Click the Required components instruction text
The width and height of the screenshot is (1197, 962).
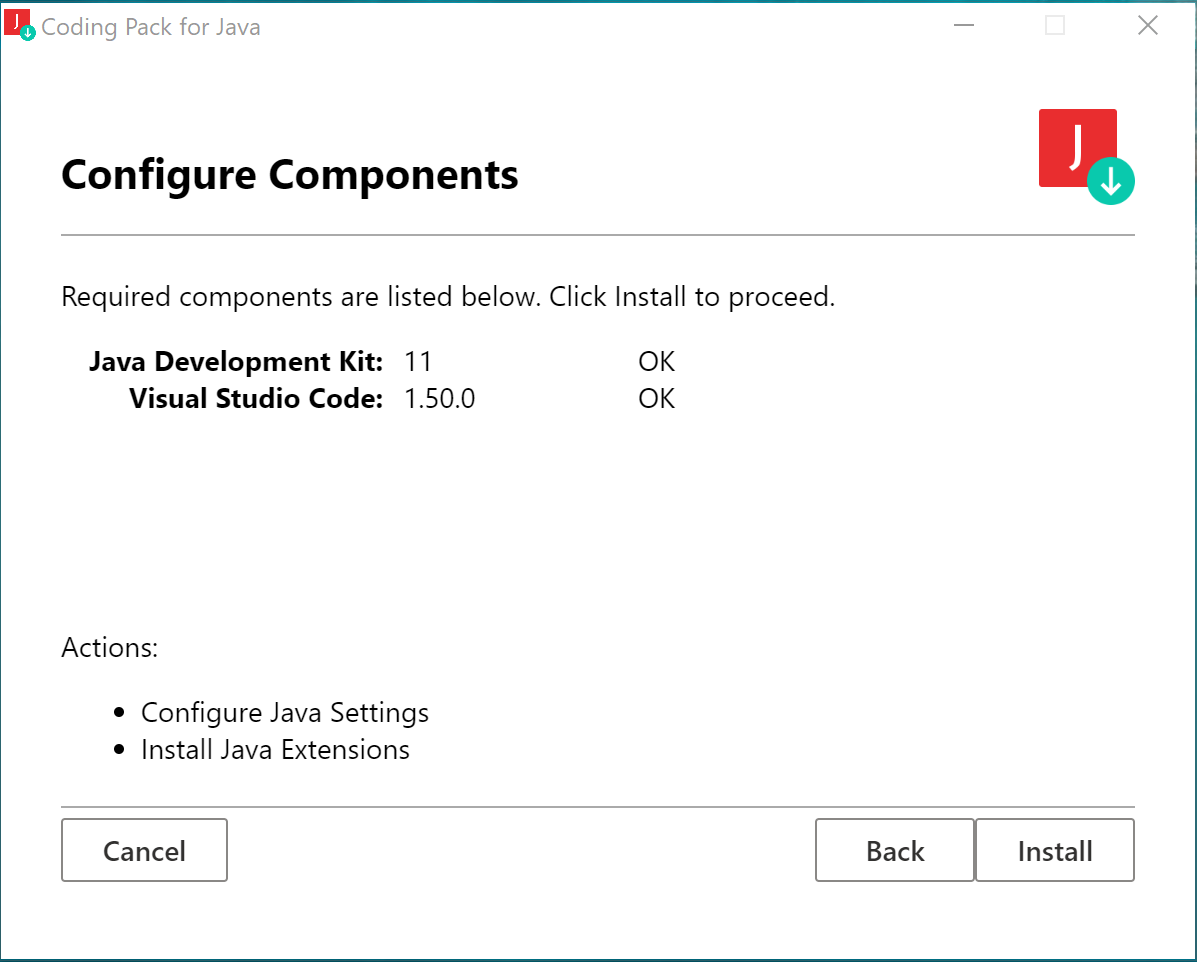[448, 296]
